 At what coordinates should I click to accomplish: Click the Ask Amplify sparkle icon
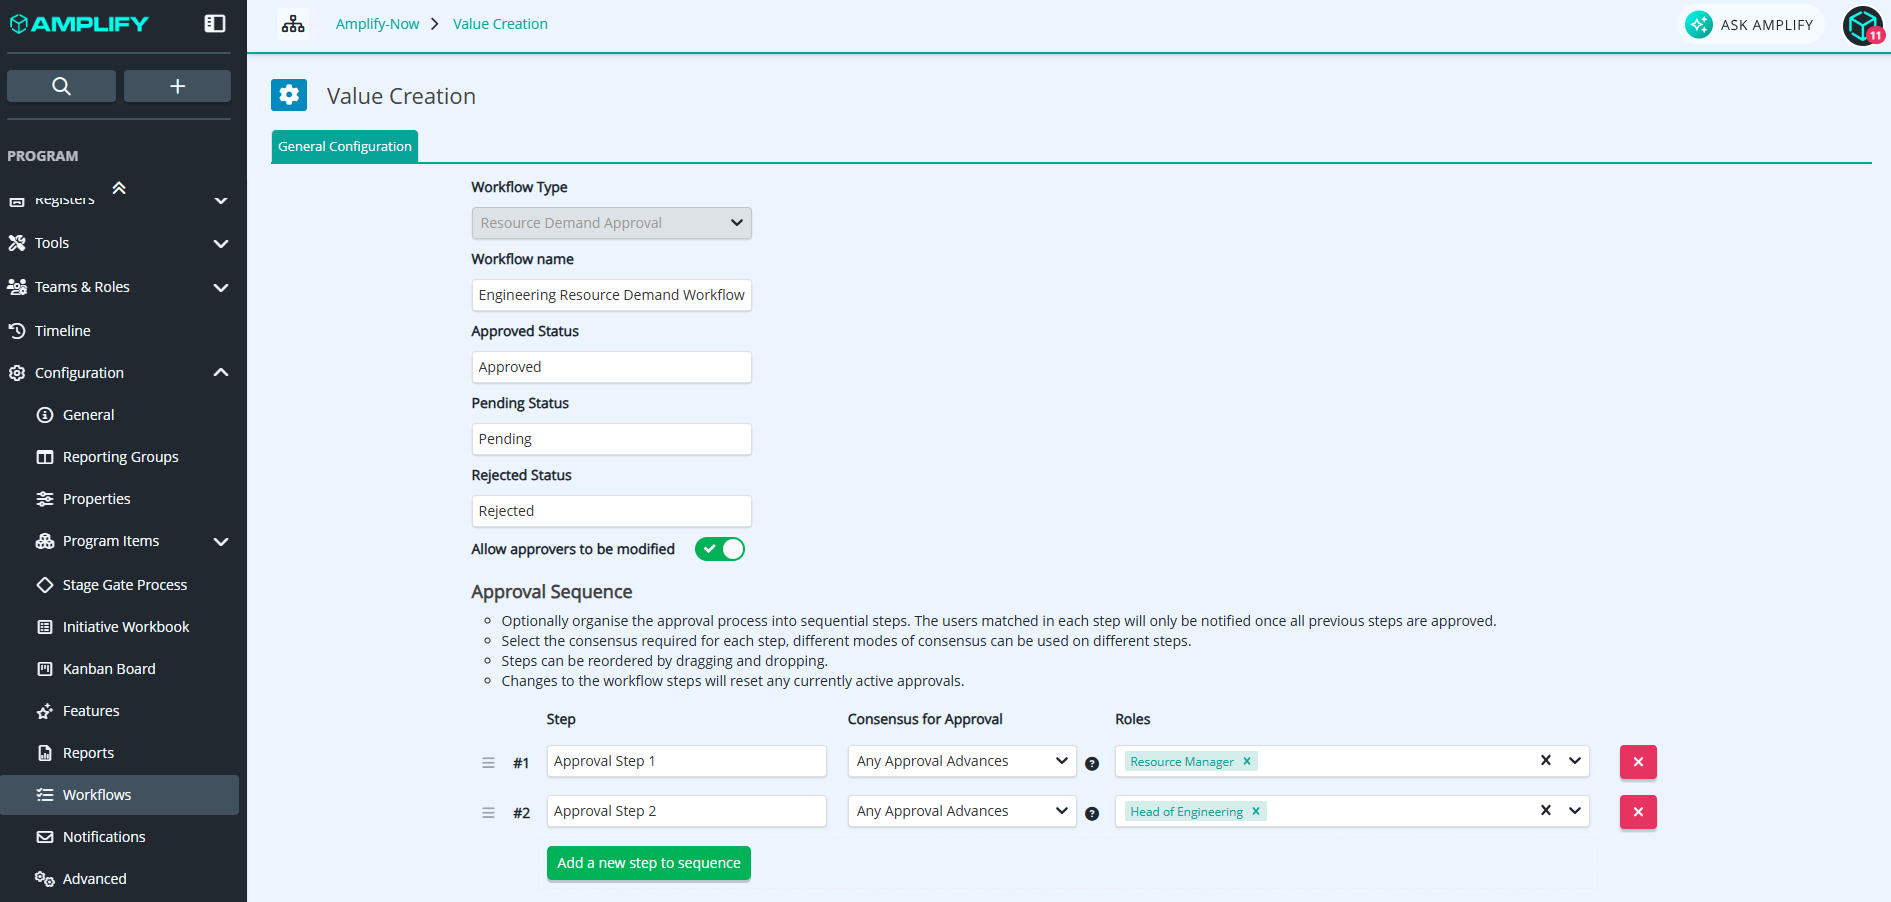[x=1699, y=24]
